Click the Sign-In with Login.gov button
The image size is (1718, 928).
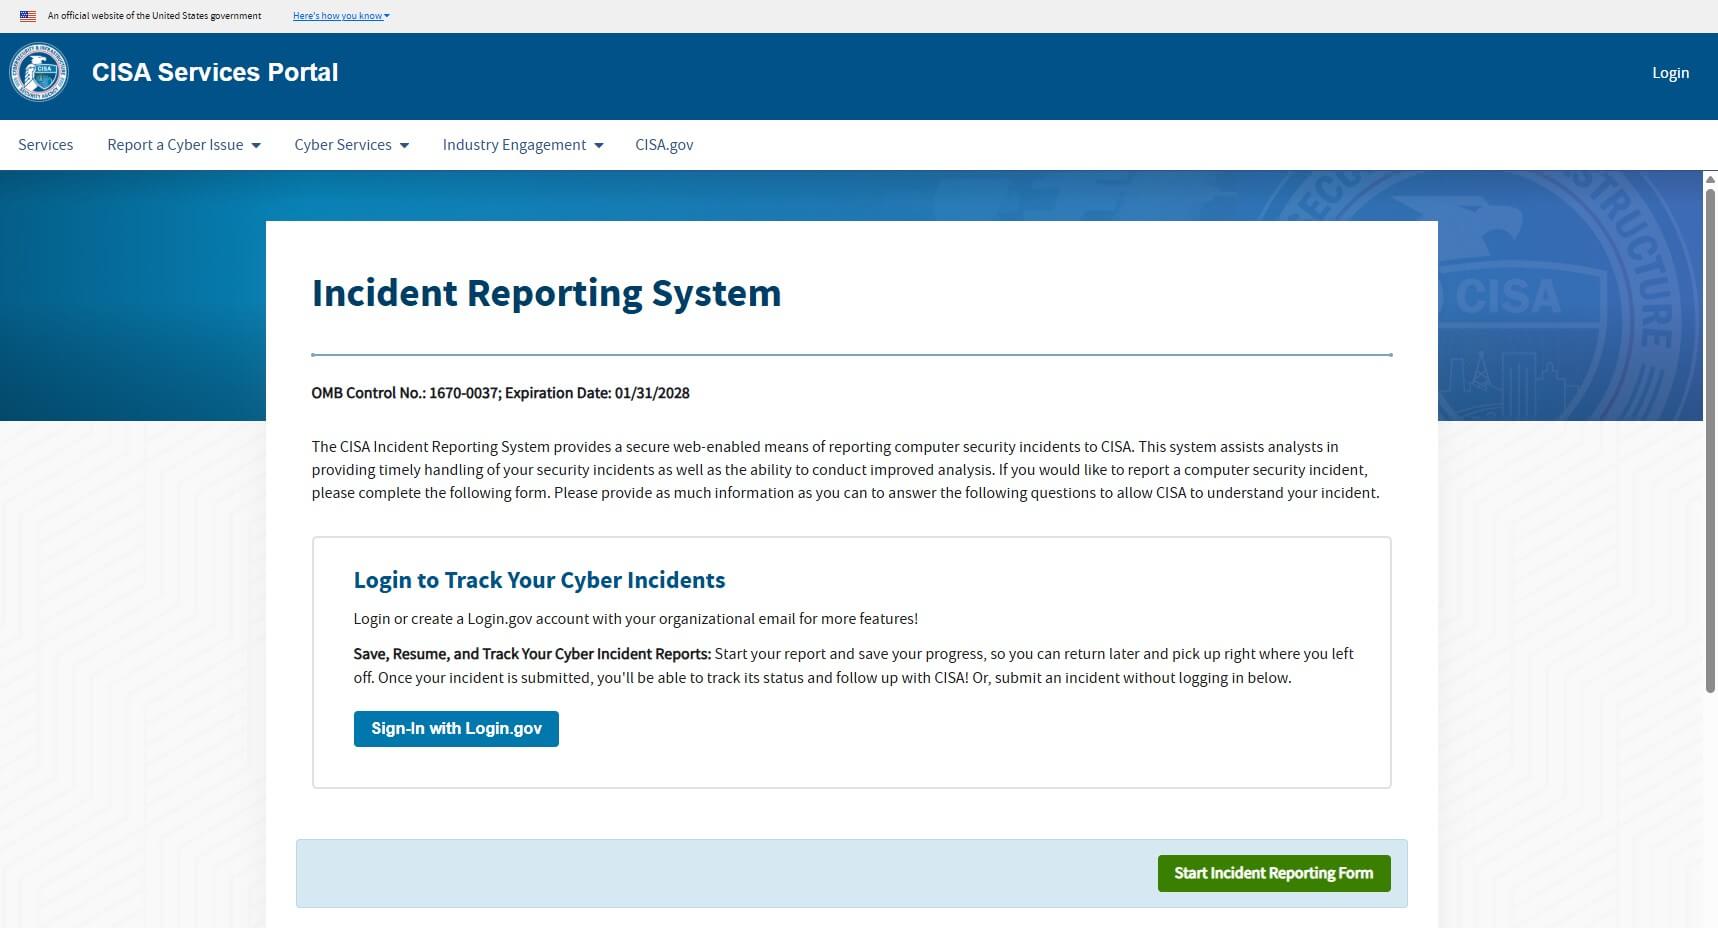(456, 729)
